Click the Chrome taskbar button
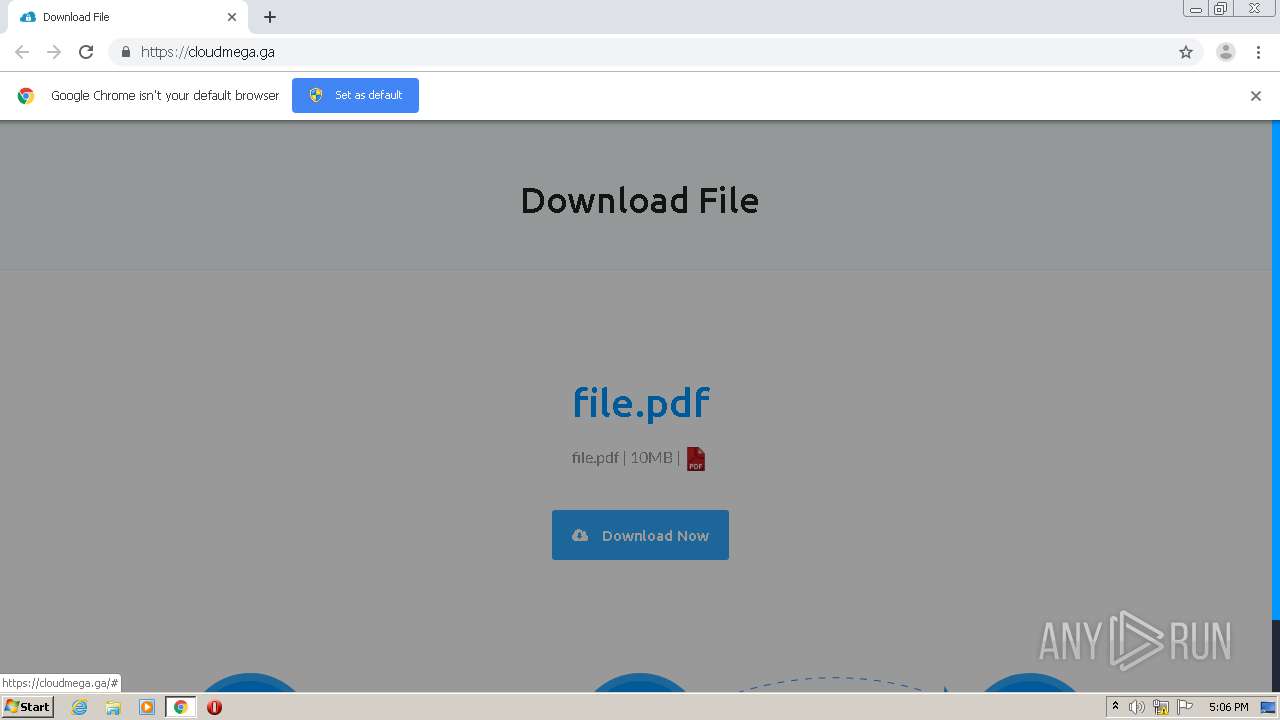1280x720 pixels. 181,707
